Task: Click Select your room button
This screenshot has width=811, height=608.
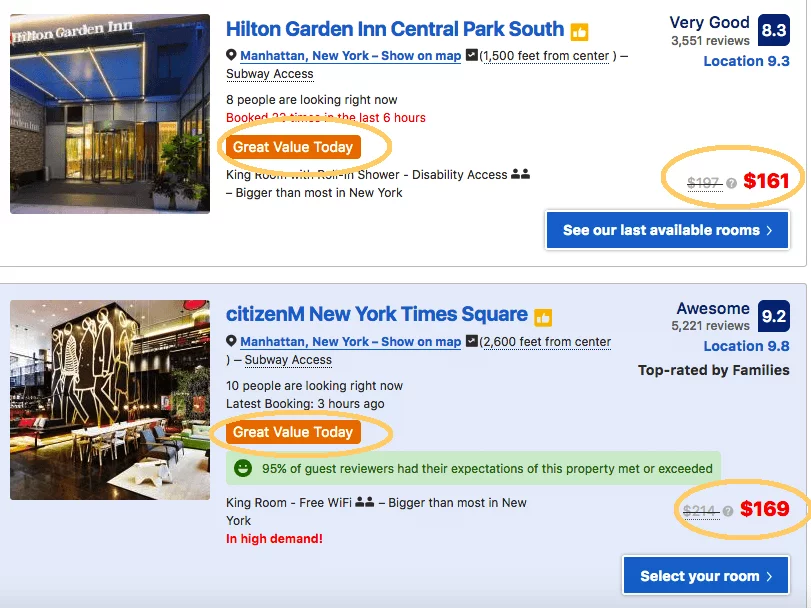Action: point(706,575)
